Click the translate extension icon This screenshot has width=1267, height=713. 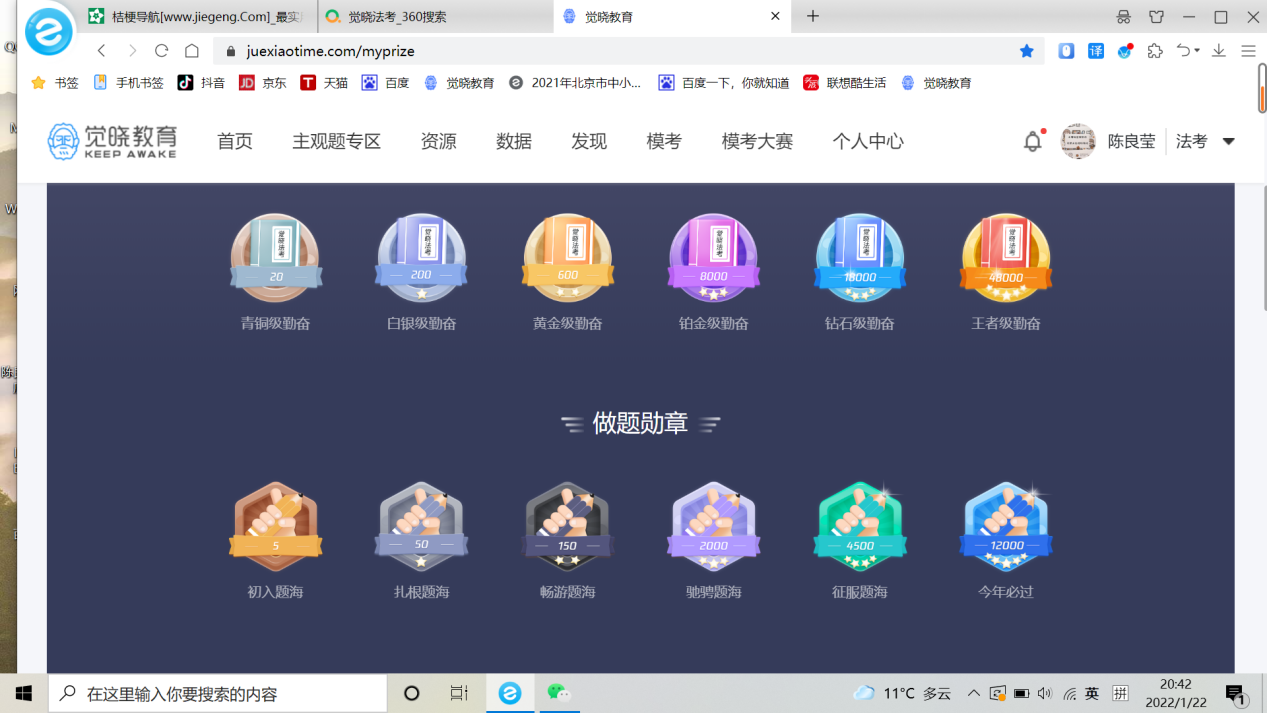1096,51
